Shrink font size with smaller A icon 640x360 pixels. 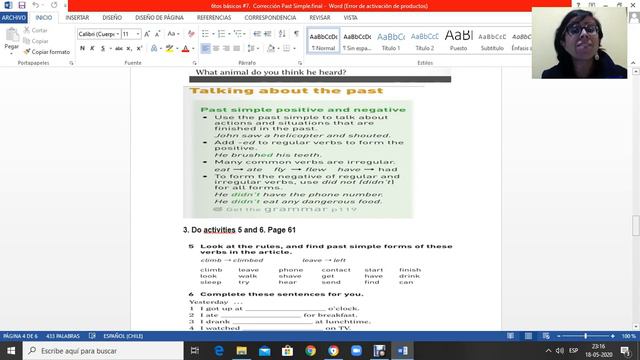tap(157, 34)
